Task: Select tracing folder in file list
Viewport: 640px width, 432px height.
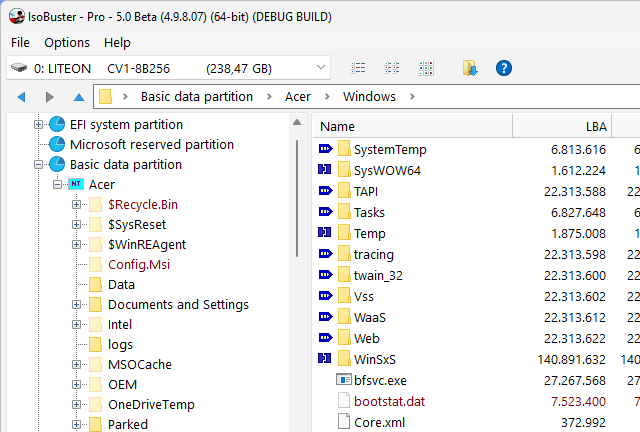Action: [373, 255]
